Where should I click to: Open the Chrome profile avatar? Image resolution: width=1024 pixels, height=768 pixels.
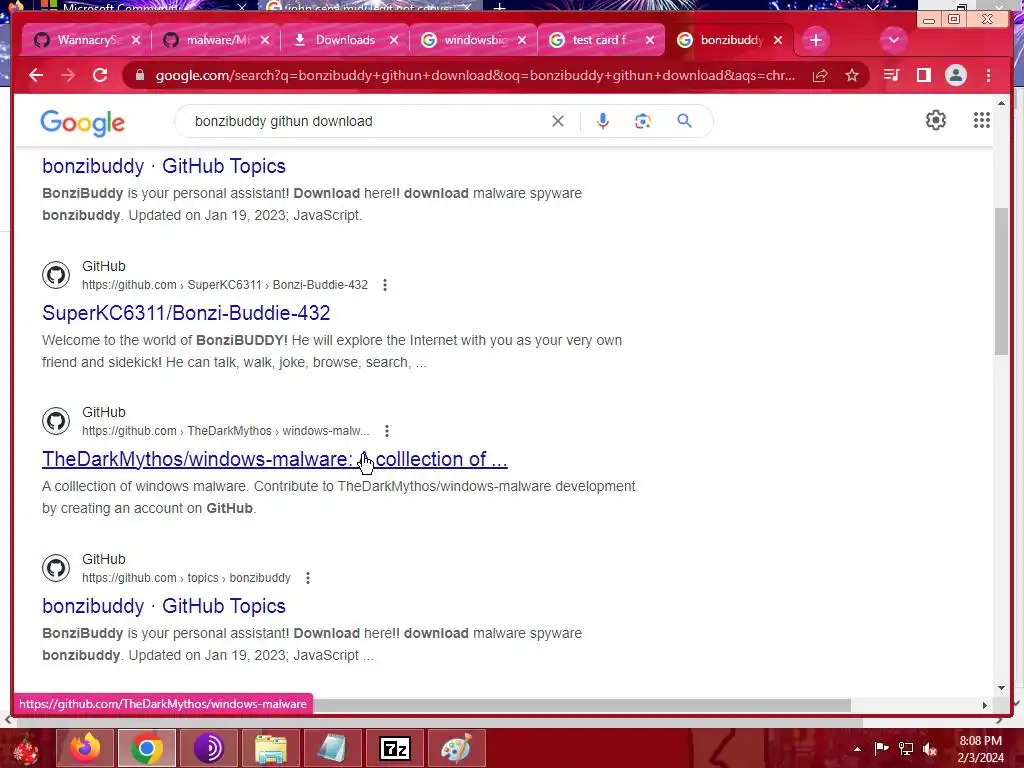[x=955, y=75]
